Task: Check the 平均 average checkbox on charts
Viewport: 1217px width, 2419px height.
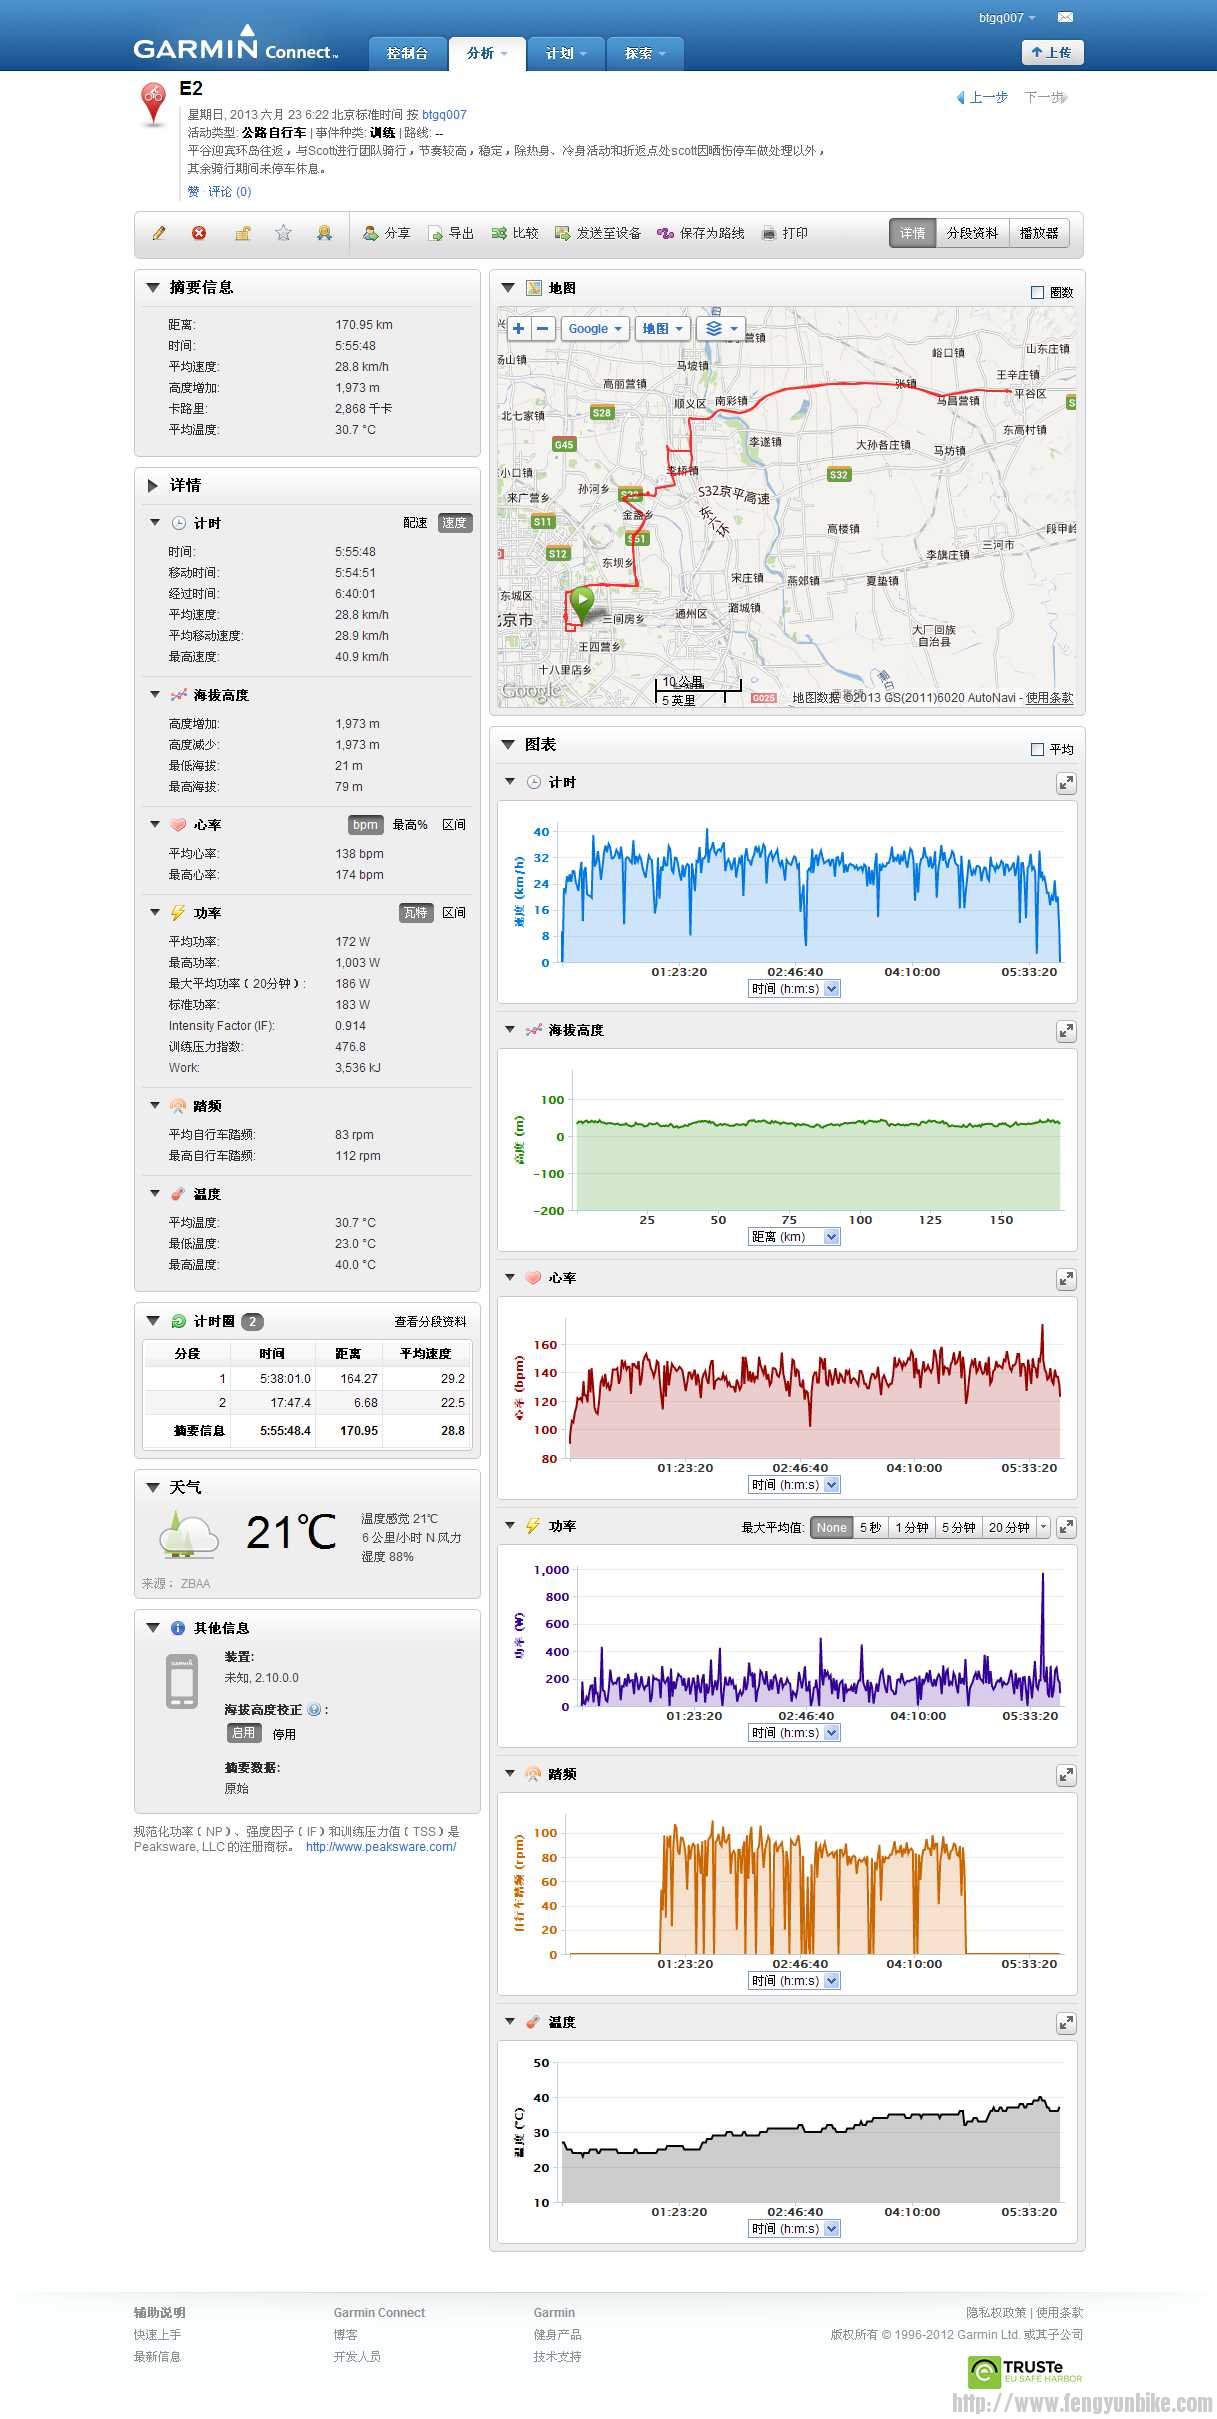Action: point(1037,749)
